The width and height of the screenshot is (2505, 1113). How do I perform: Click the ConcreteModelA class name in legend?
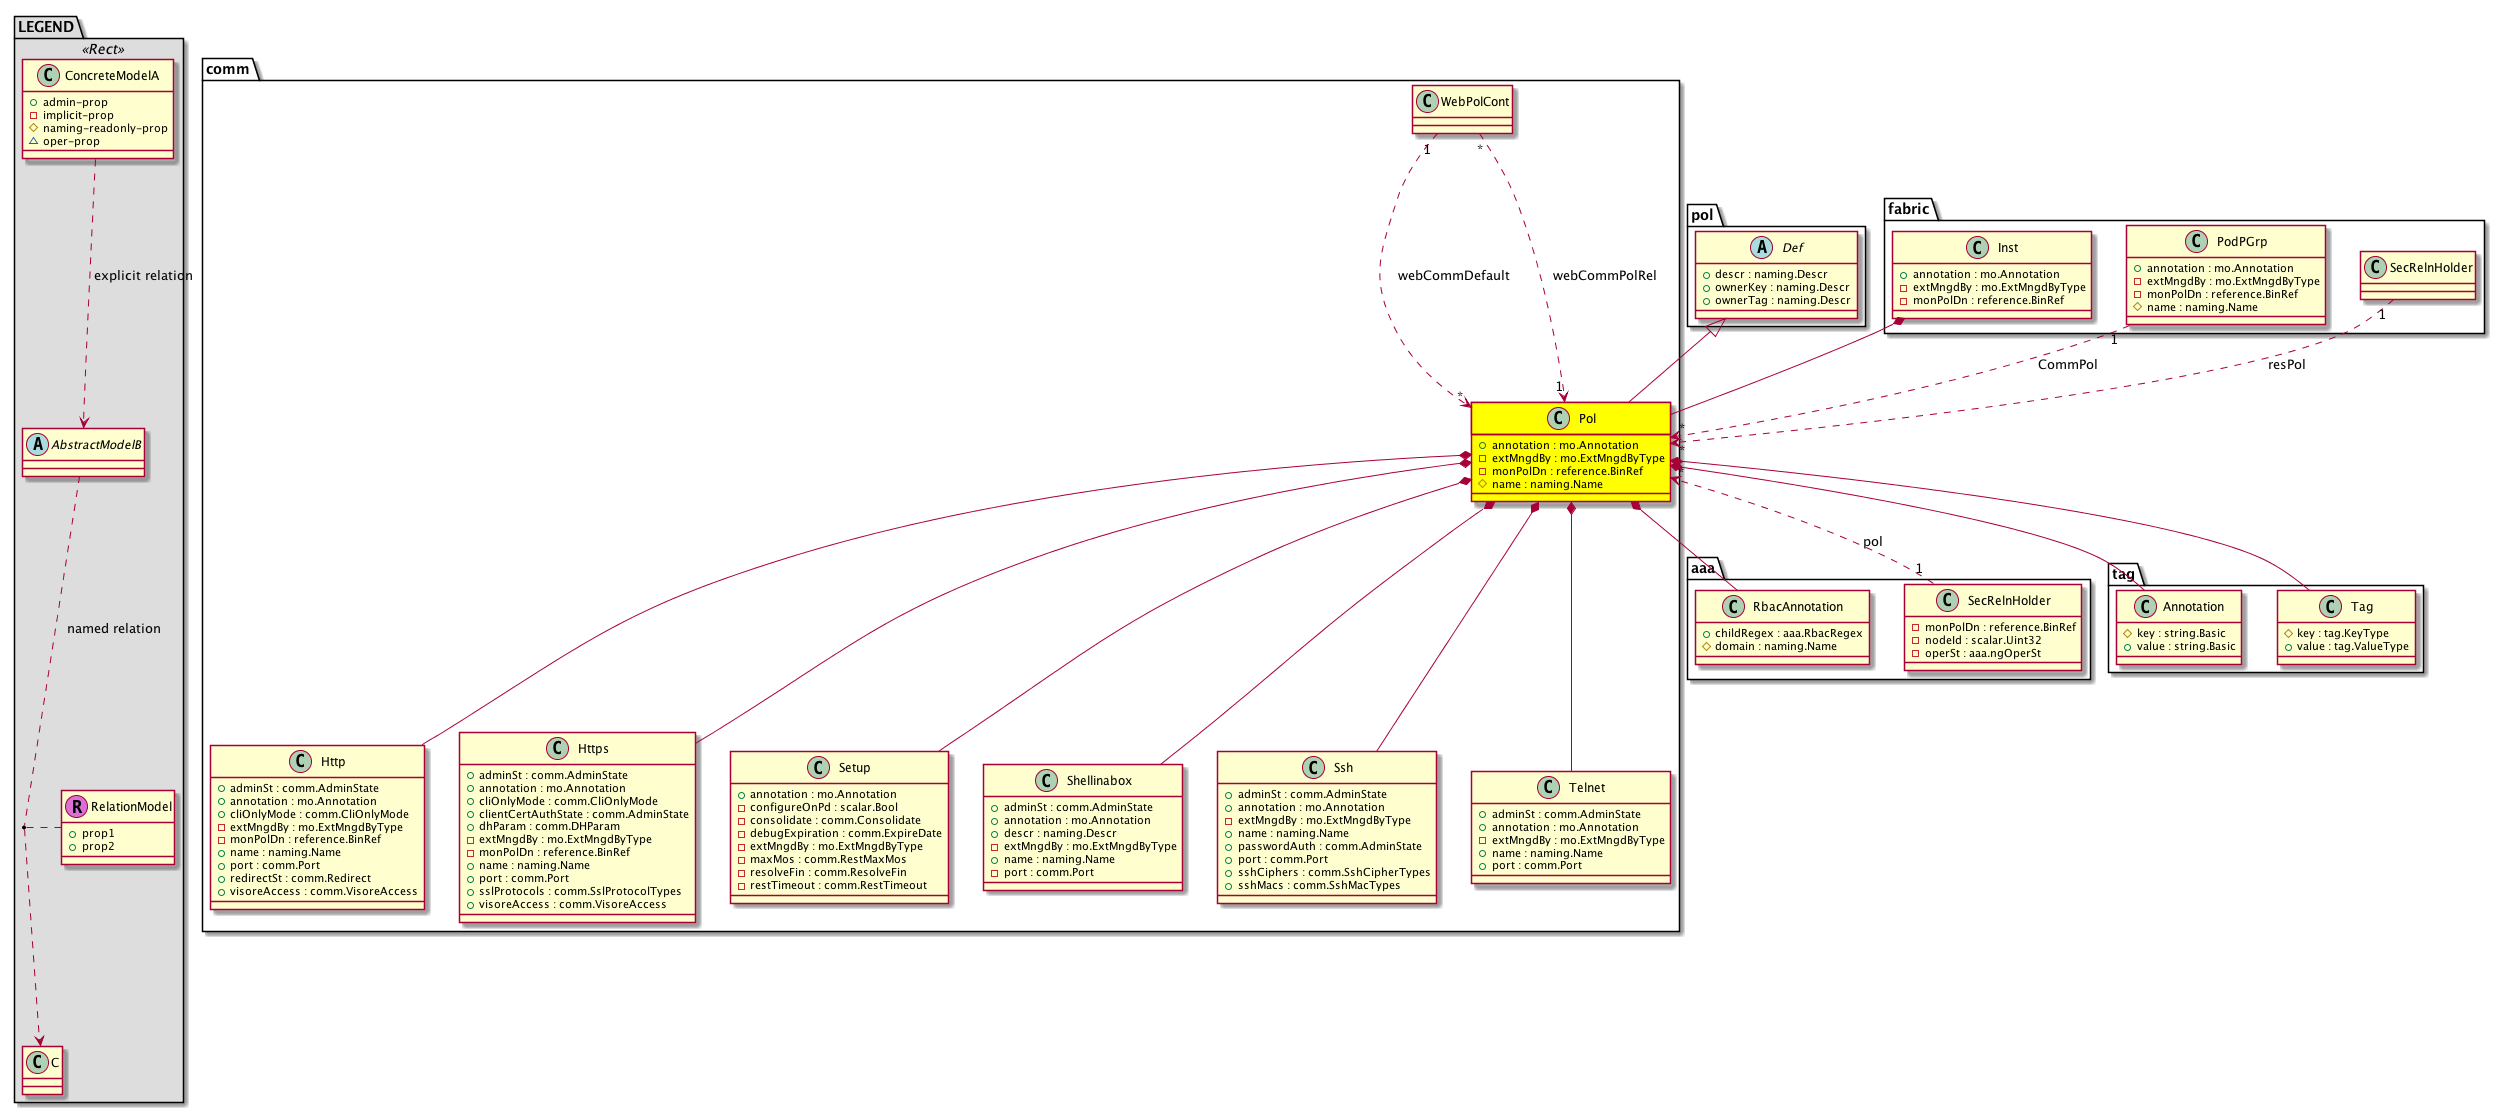coord(111,75)
